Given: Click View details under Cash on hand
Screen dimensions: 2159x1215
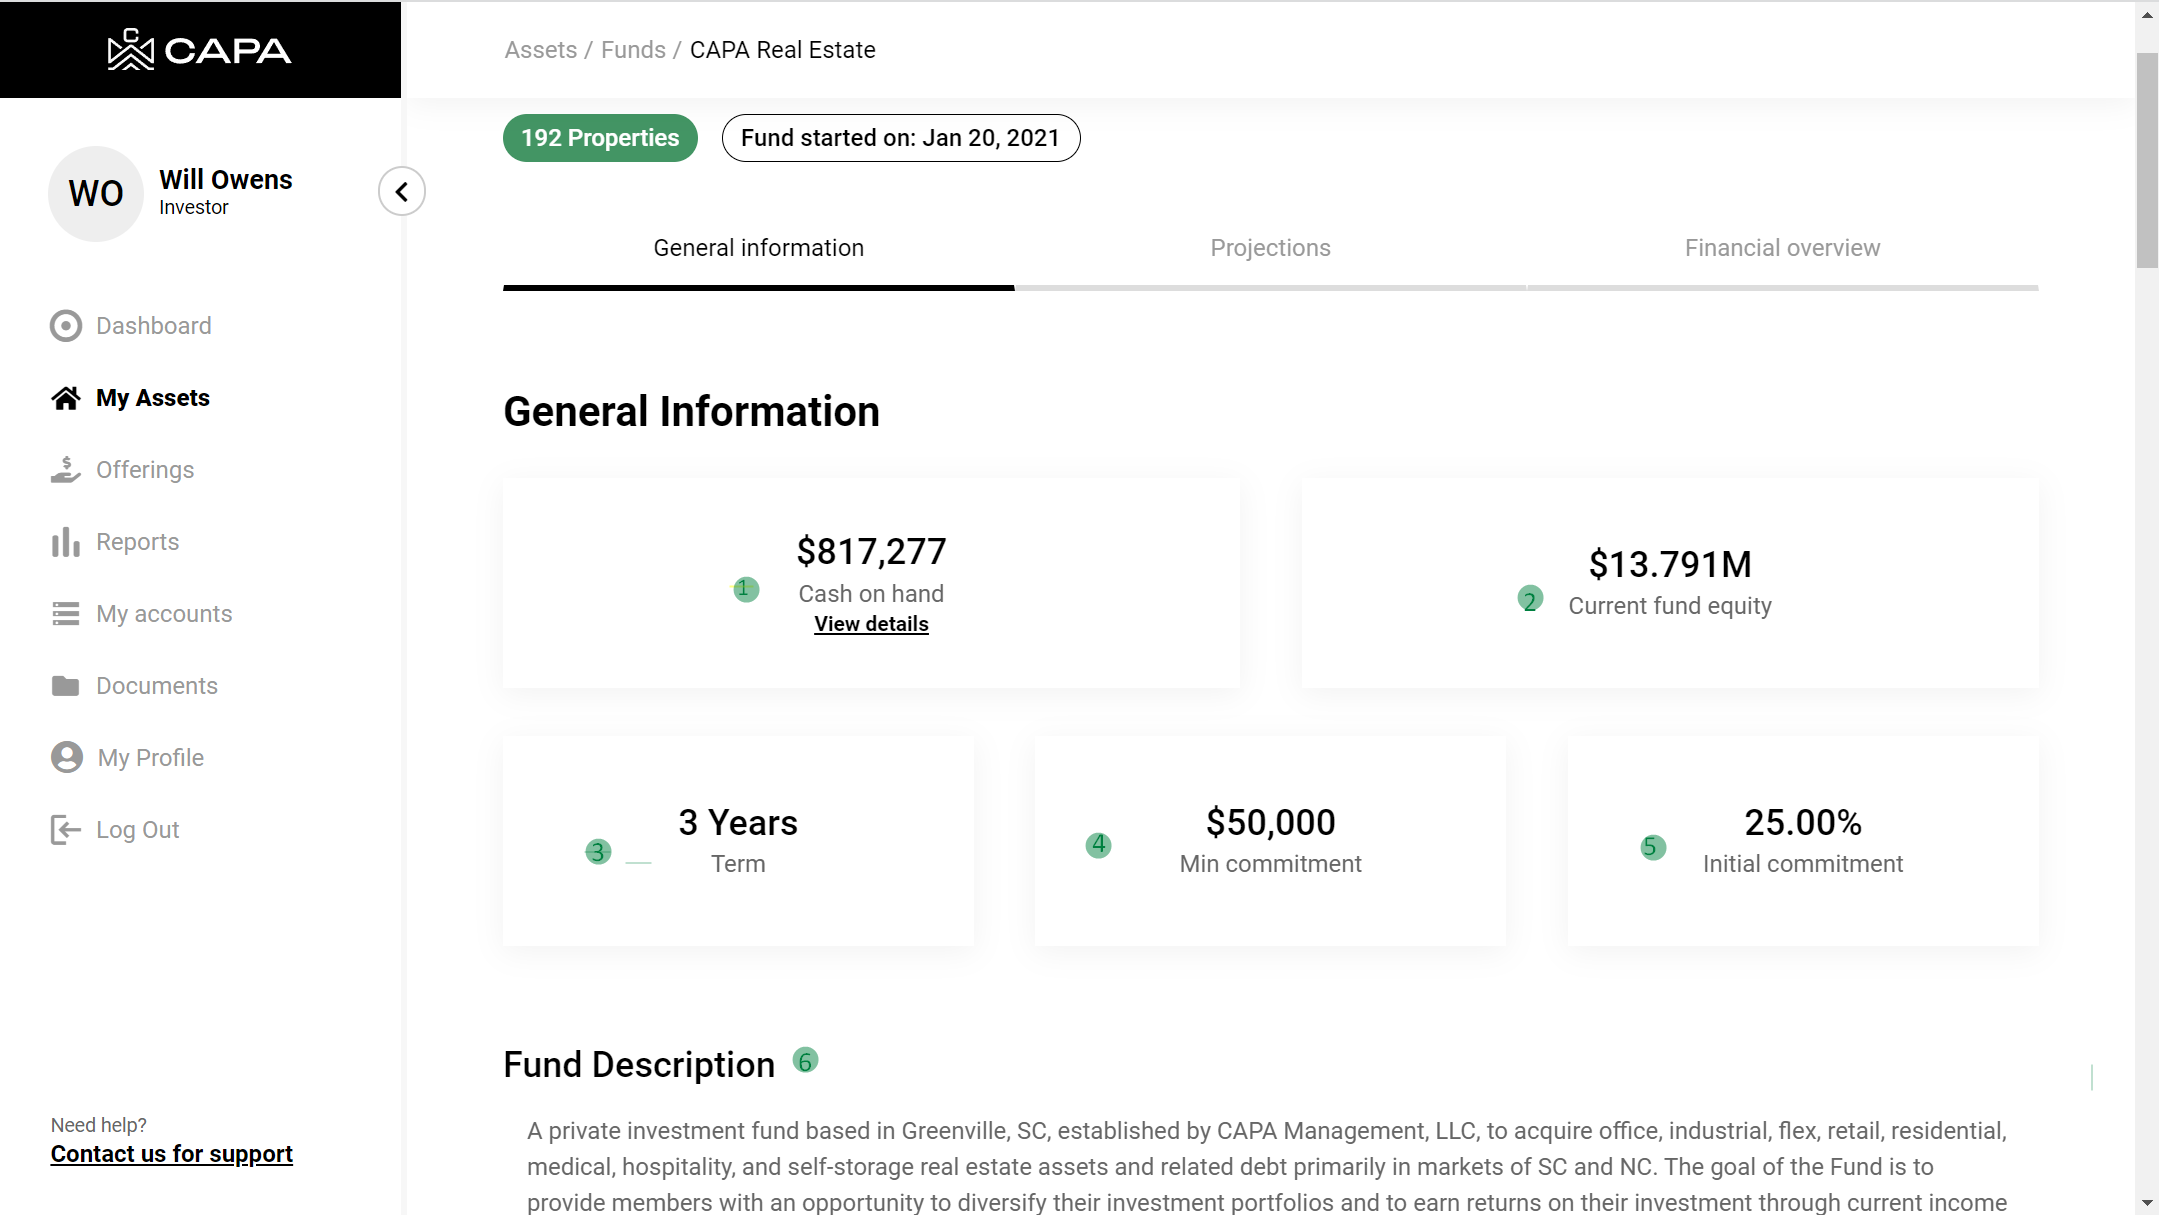Looking at the screenshot, I should tap(871, 624).
